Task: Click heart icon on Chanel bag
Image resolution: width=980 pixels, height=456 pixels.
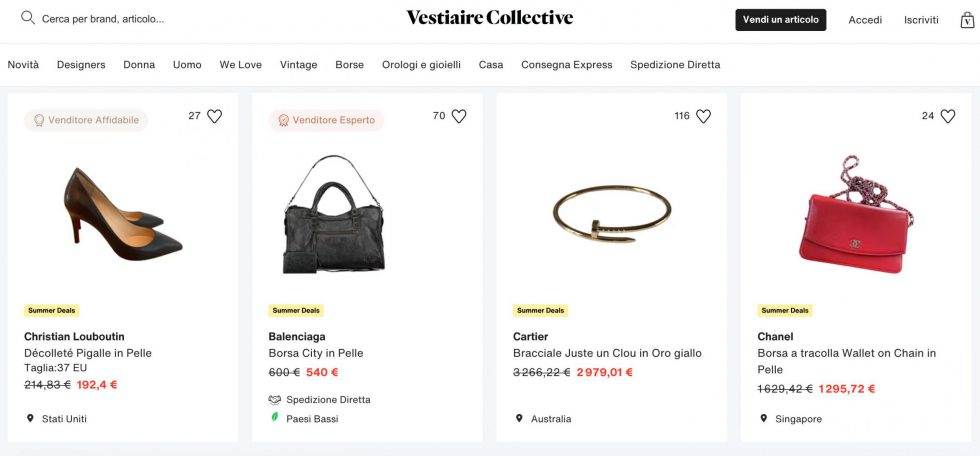Action: click(947, 116)
